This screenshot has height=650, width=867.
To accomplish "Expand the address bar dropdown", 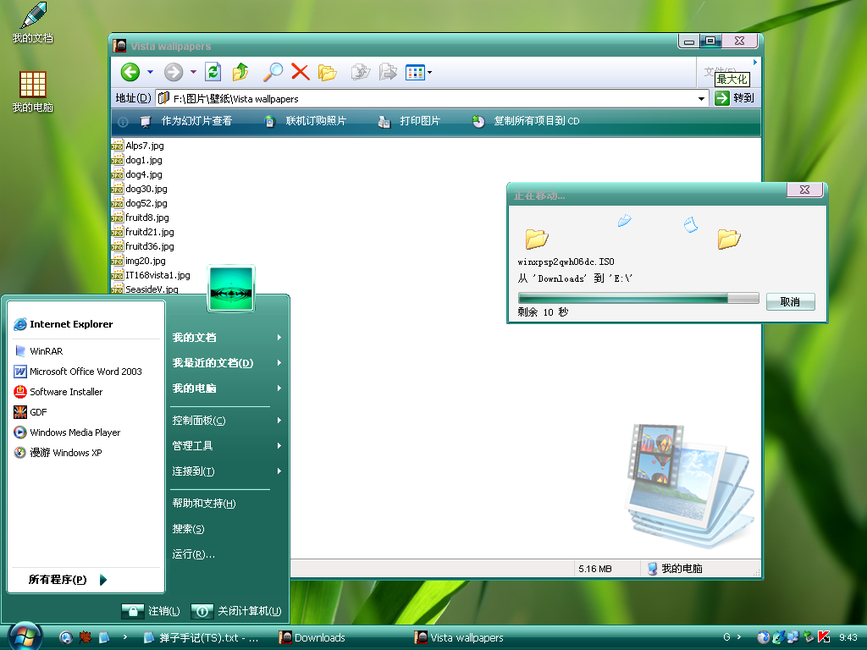I will tap(701, 99).
